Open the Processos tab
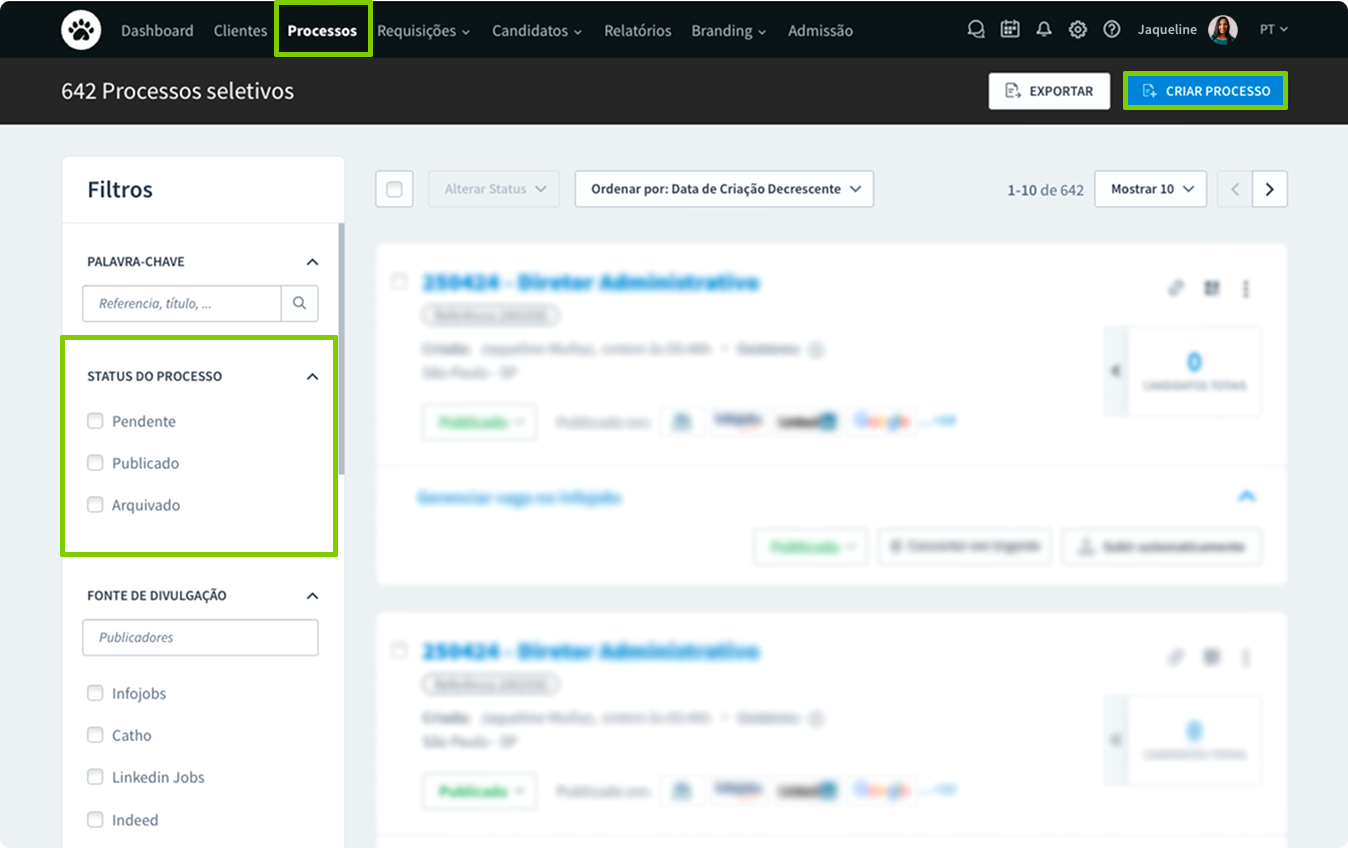This screenshot has height=848, width=1348. click(322, 30)
